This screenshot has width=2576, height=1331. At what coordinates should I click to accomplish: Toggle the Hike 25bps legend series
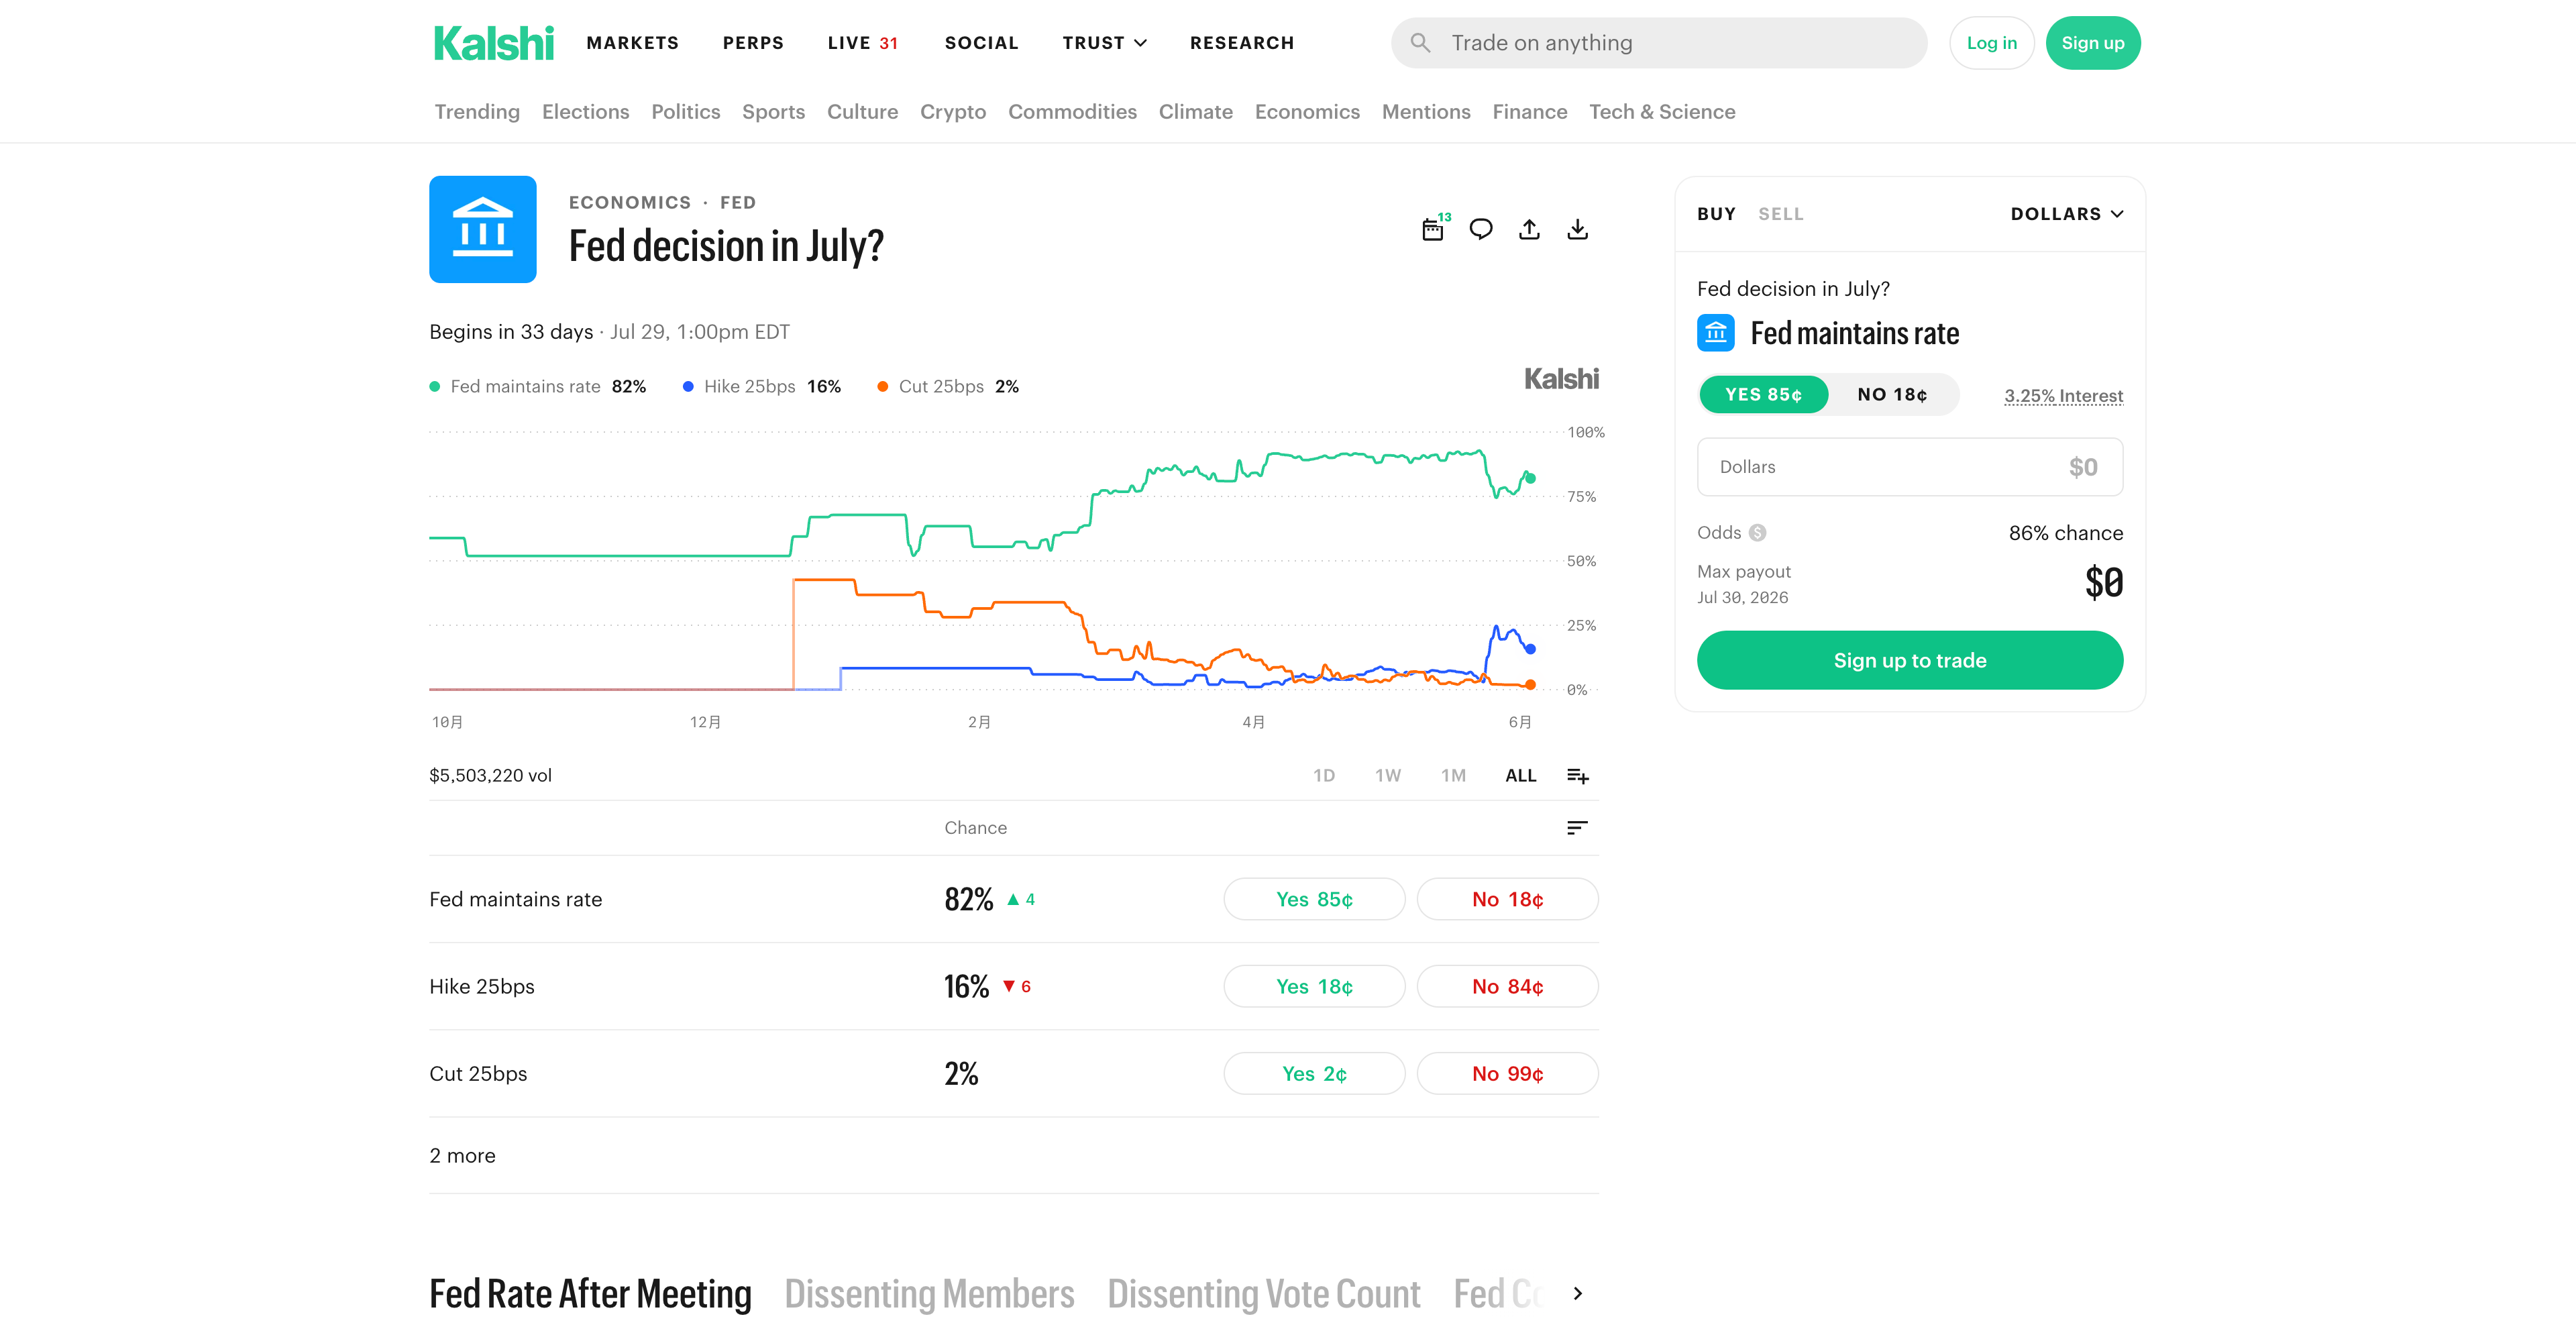click(762, 387)
